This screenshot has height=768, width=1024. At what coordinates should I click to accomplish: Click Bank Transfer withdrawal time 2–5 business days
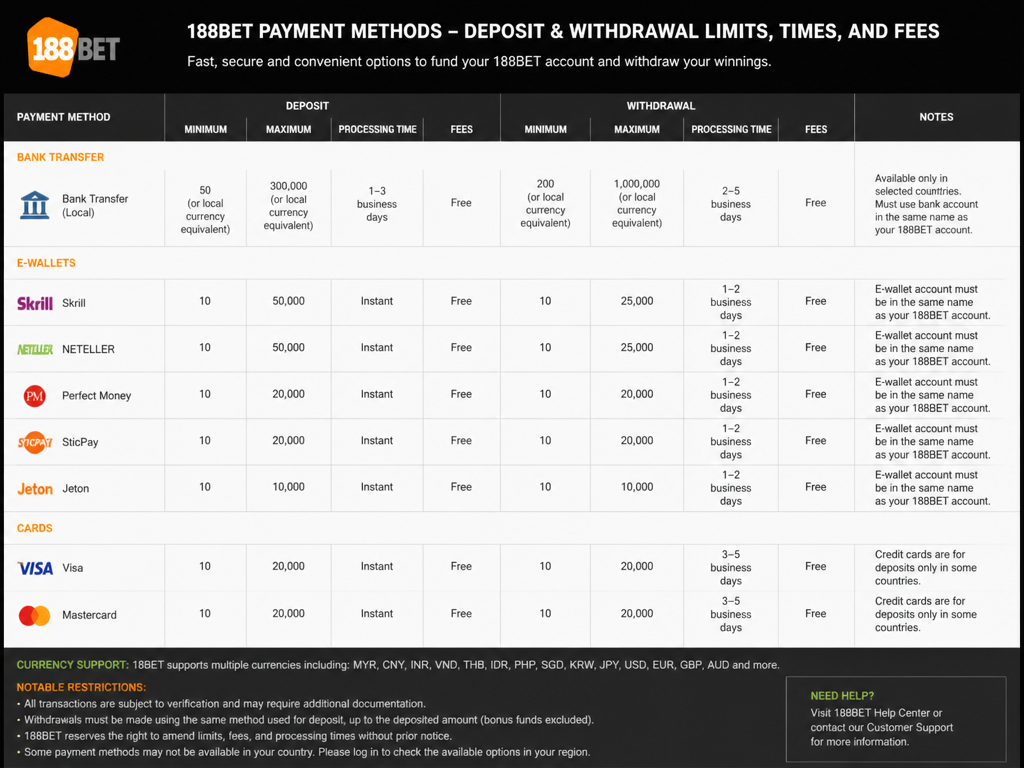click(x=731, y=204)
